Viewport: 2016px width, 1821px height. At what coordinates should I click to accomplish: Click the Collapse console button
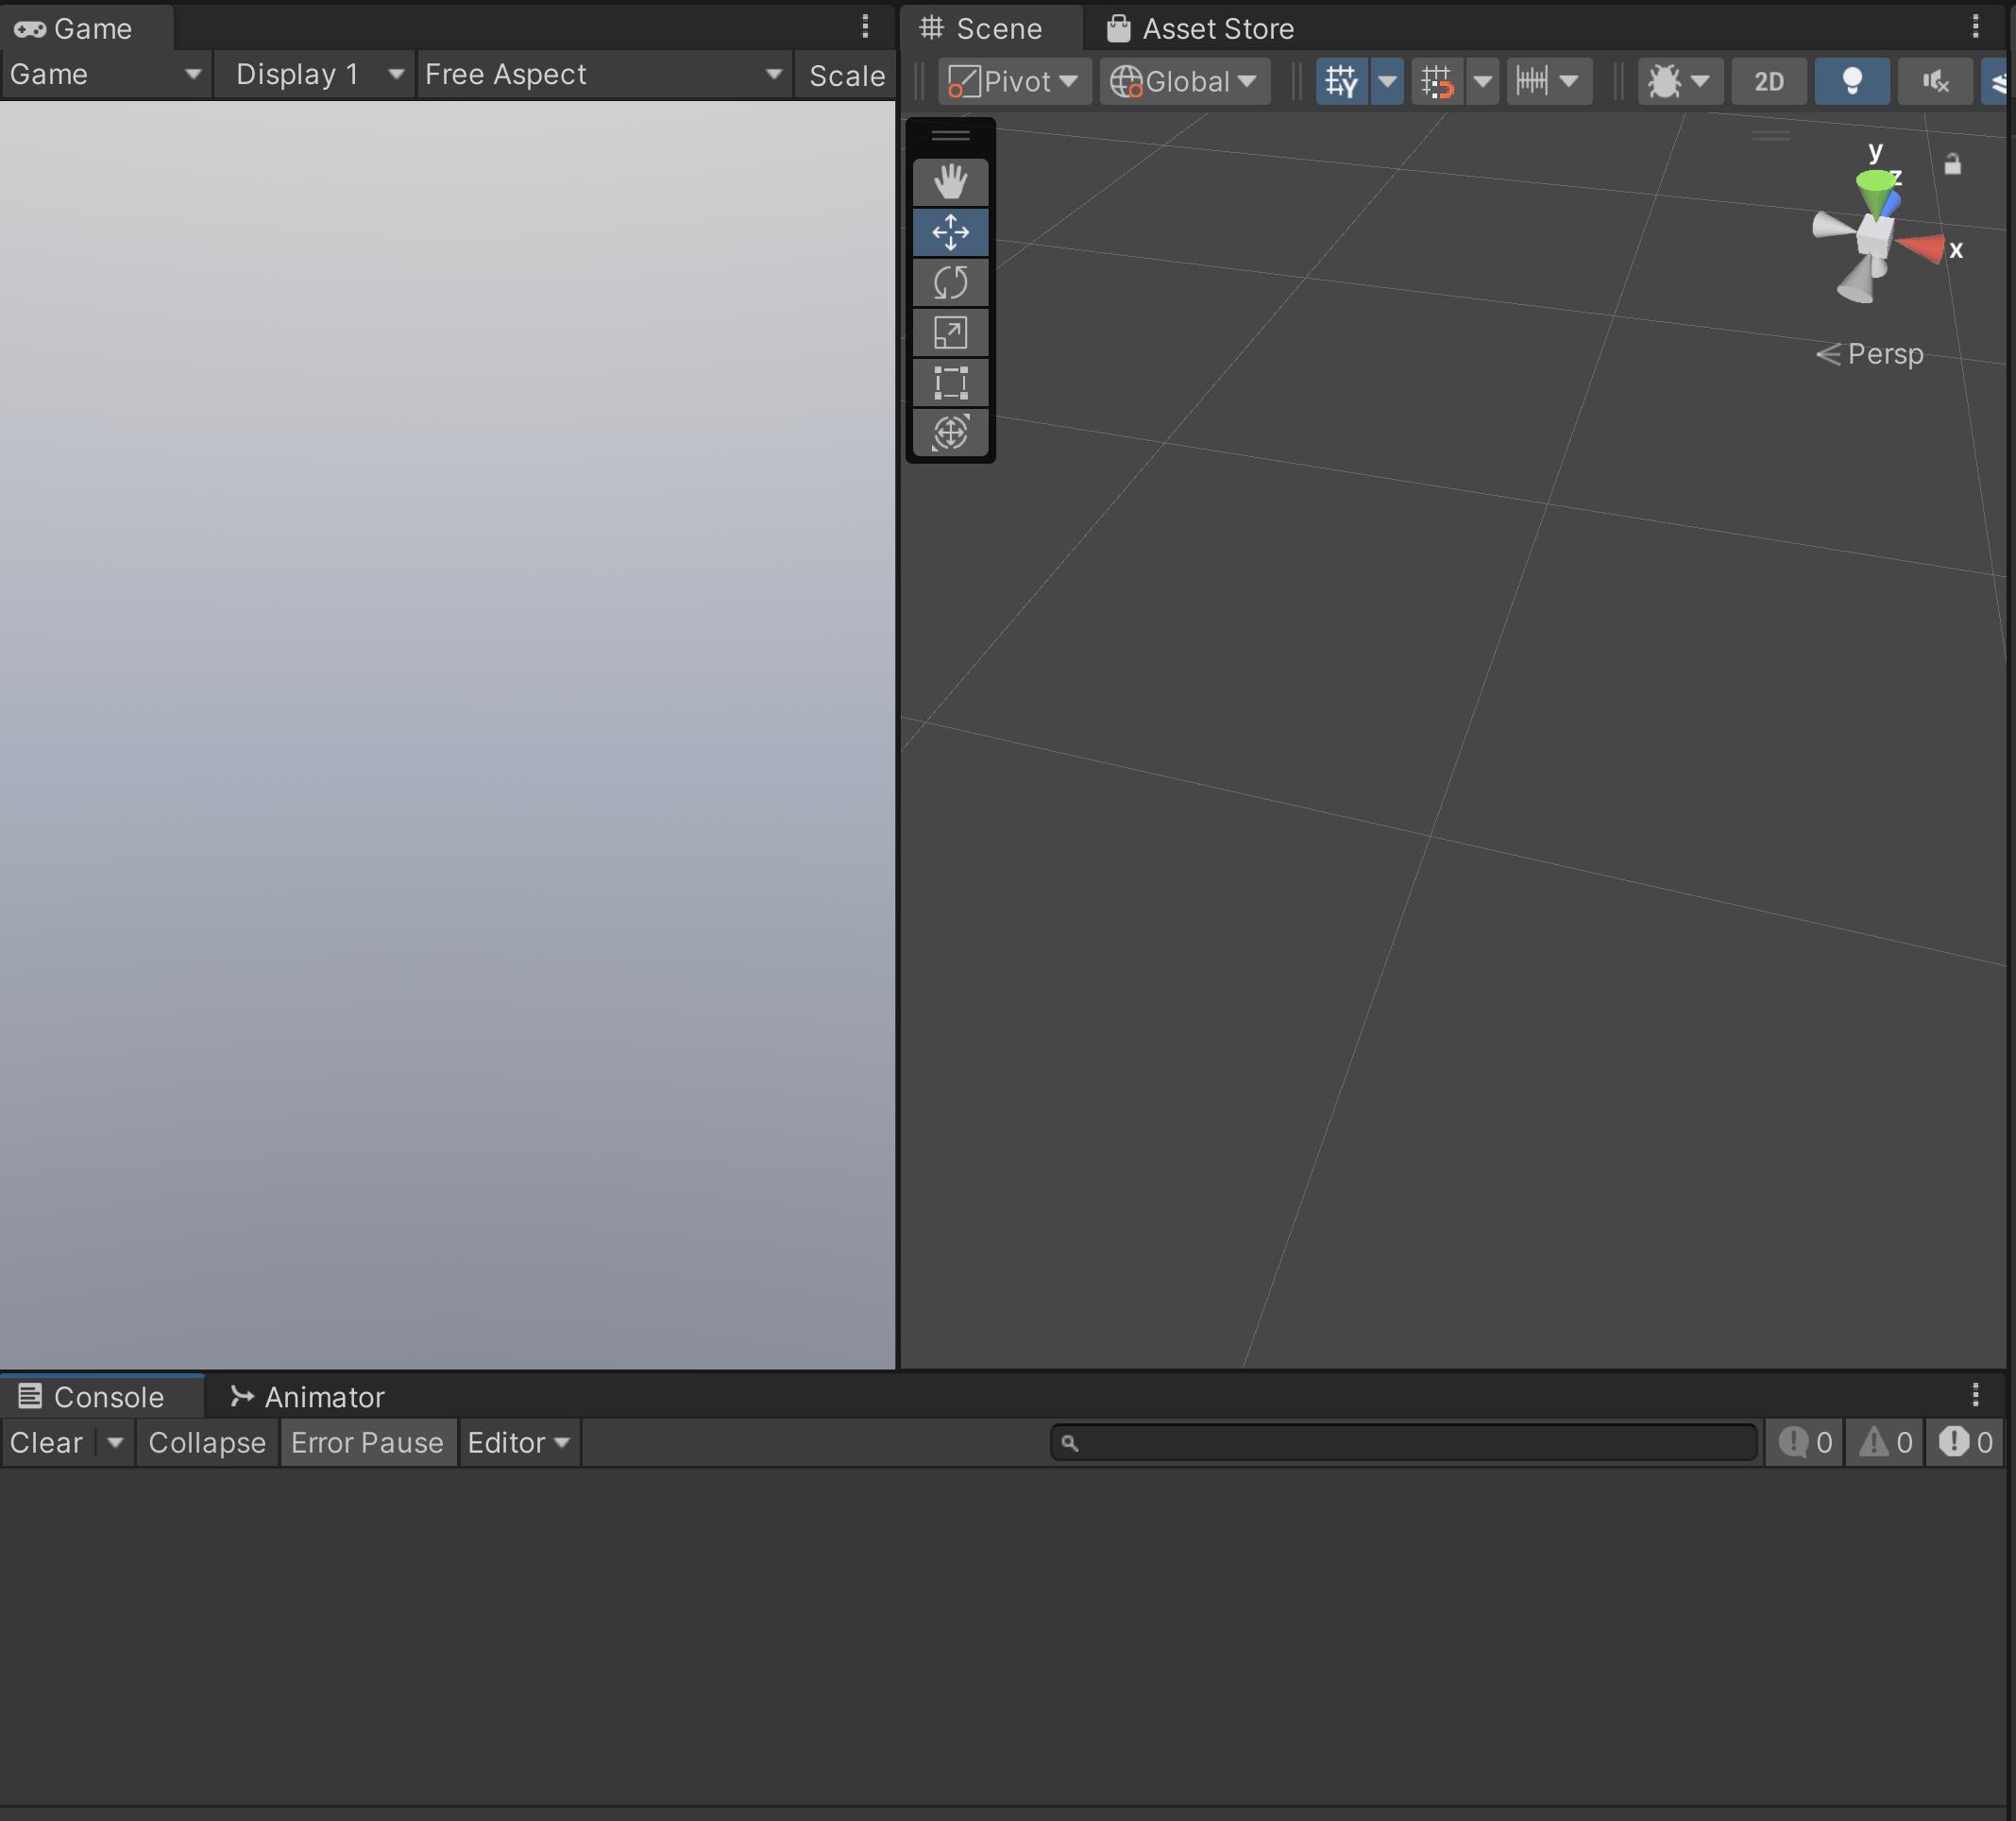207,1443
